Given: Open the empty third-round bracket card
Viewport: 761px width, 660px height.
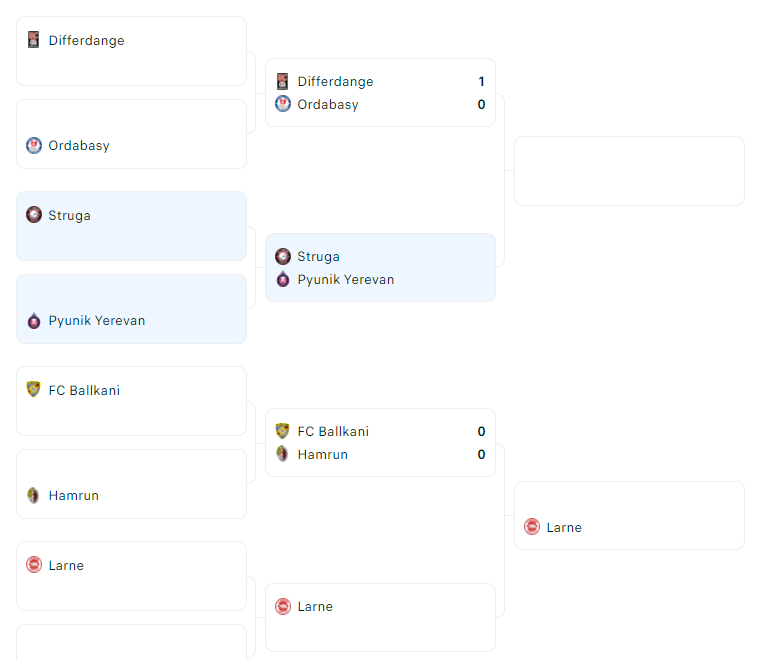Looking at the screenshot, I should [x=629, y=171].
